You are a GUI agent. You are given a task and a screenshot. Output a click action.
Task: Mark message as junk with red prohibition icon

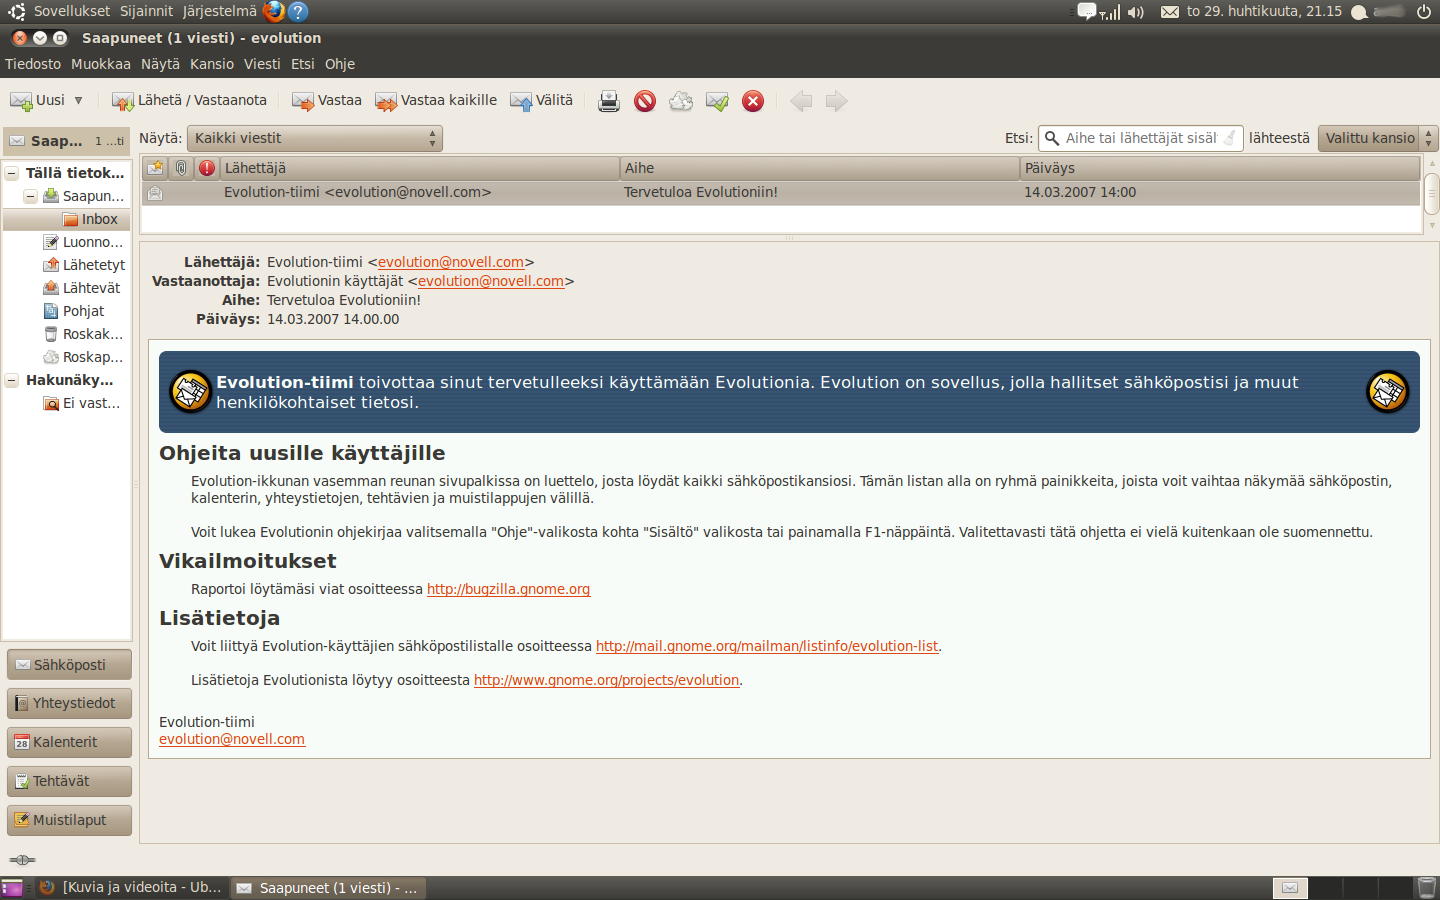tap(645, 101)
